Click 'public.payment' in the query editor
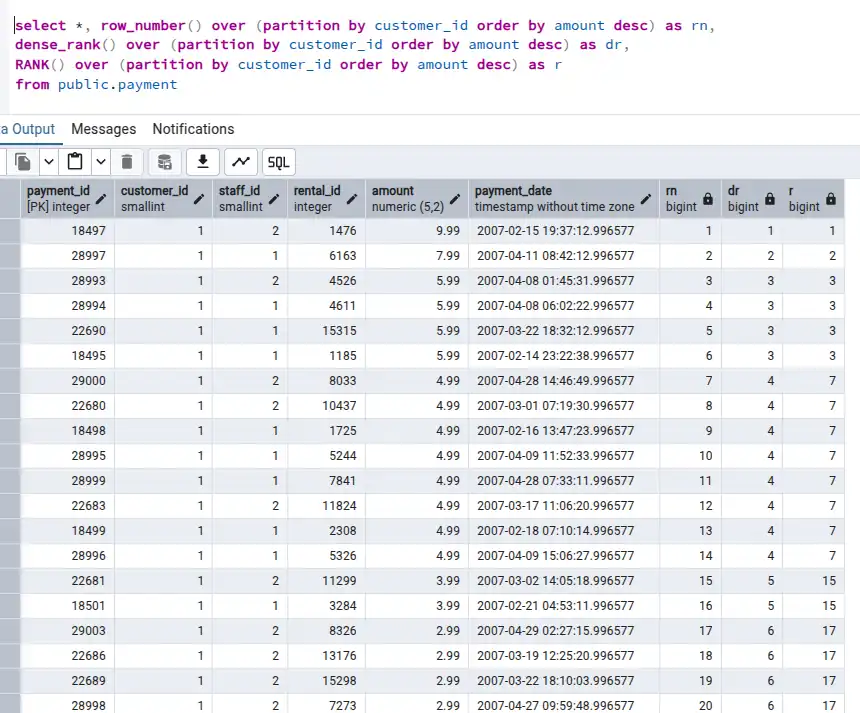Screen dimensions: 860x713 pyautogui.click(x=117, y=84)
